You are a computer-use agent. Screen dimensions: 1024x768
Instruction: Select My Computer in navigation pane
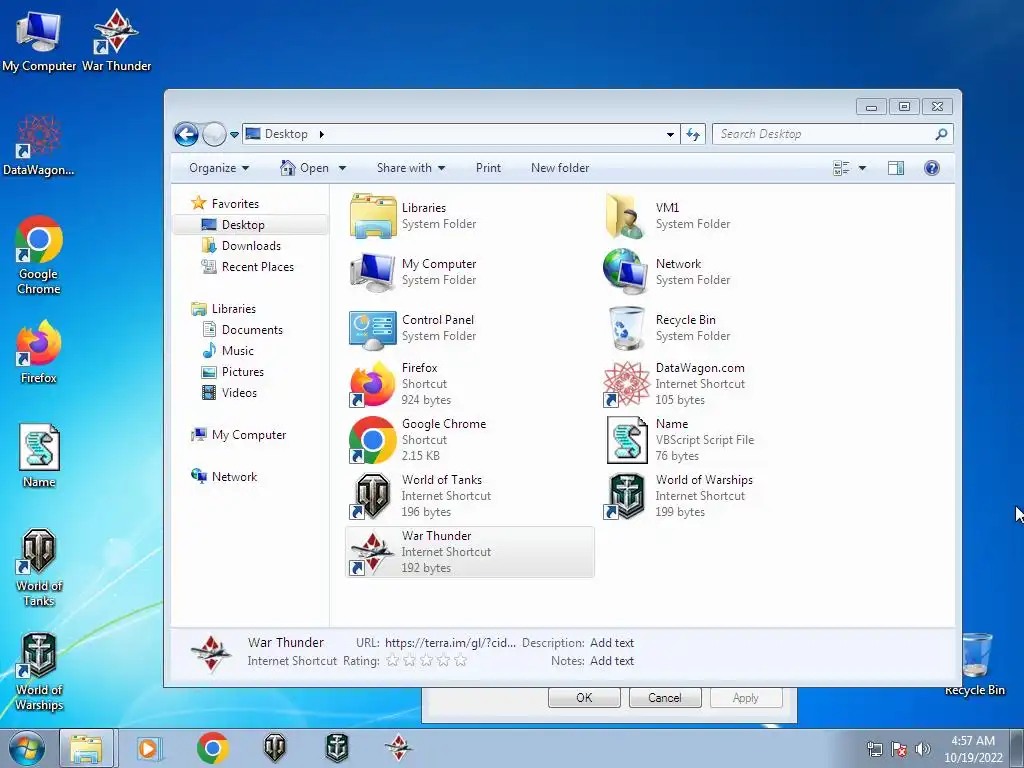point(248,435)
